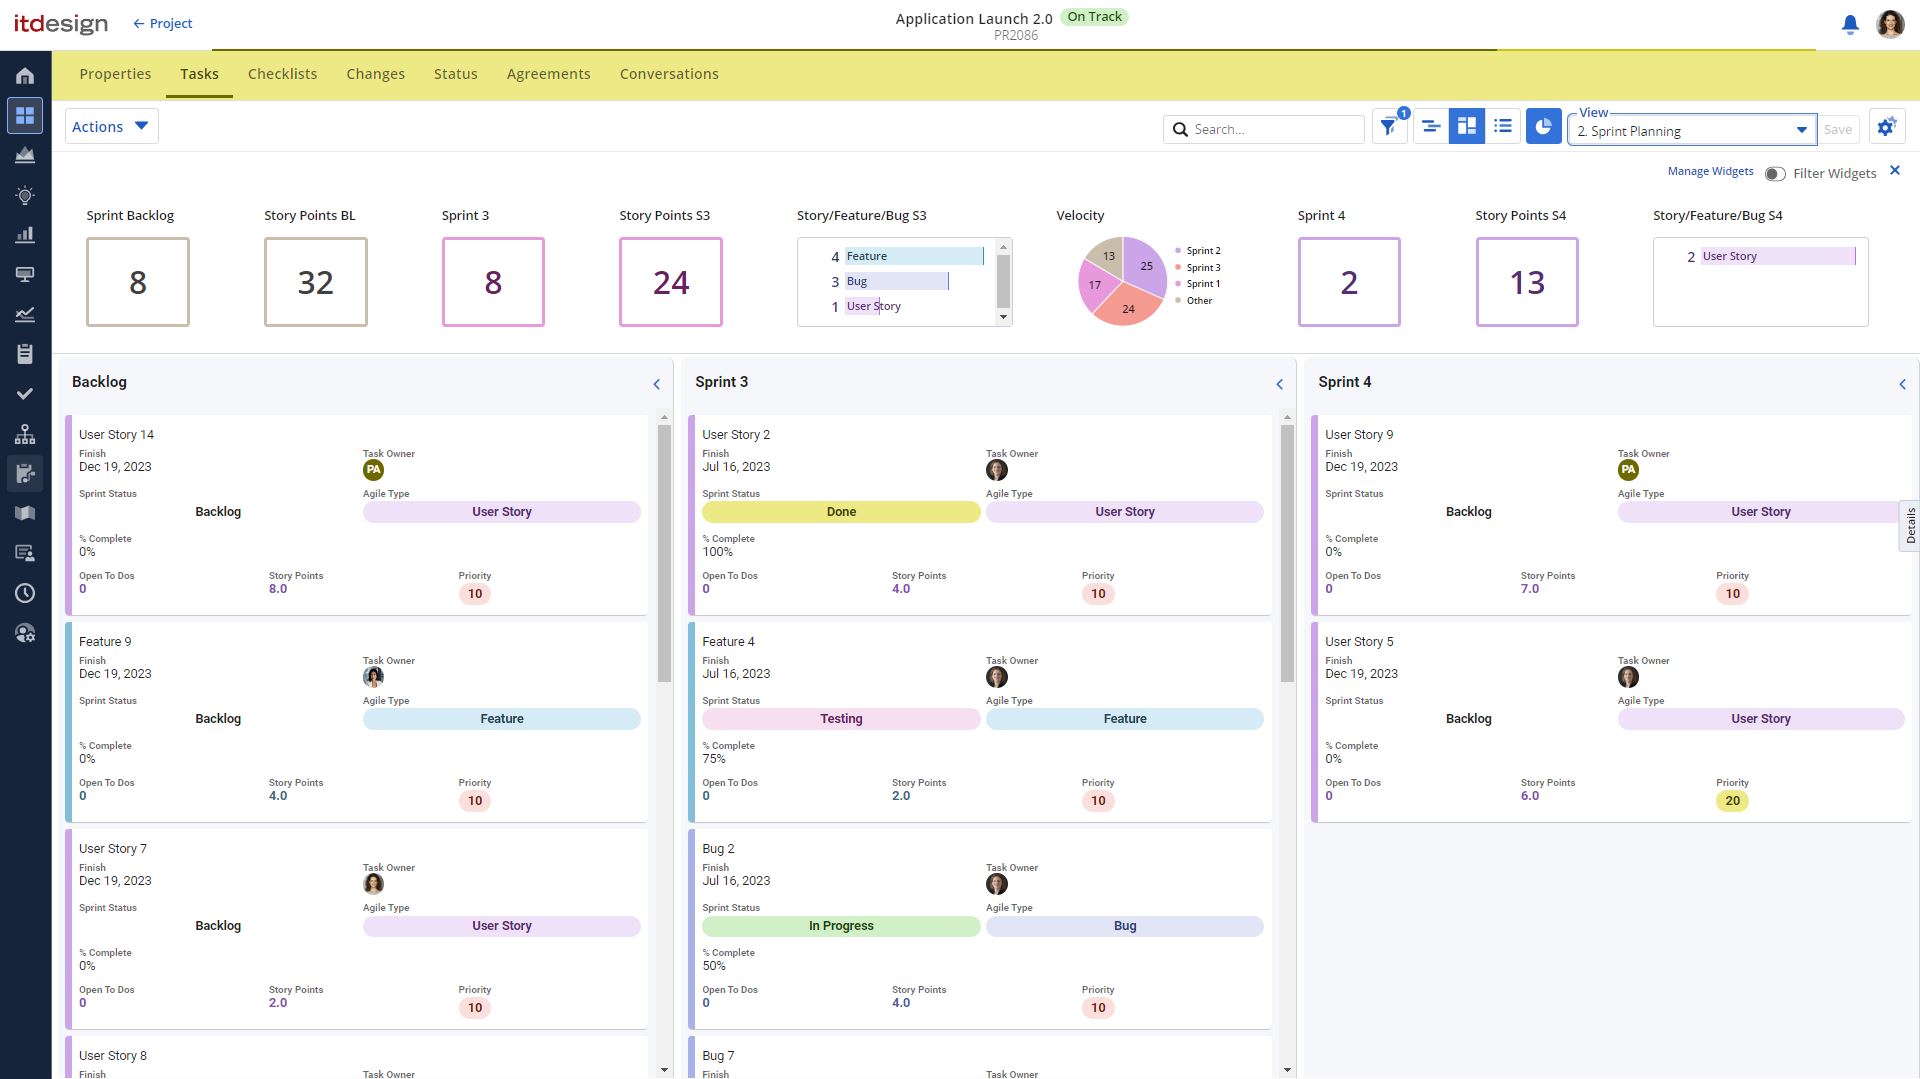The width and height of the screenshot is (1920, 1079).
Task: Click the Story Points S3 widget showing 24
Action: pos(671,282)
